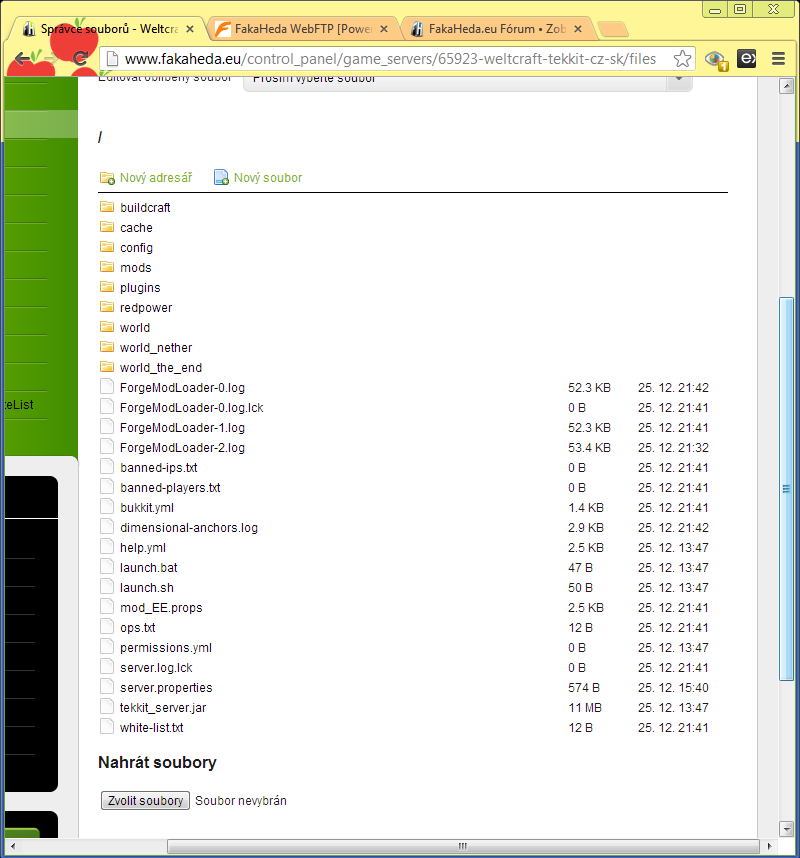This screenshot has height=858, width=800.
Task: Click the folder icon next to buildcraft
Action: point(107,207)
